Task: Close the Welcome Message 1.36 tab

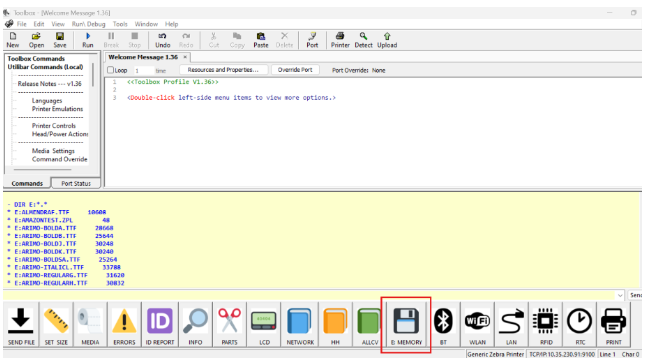Action: 185,57
